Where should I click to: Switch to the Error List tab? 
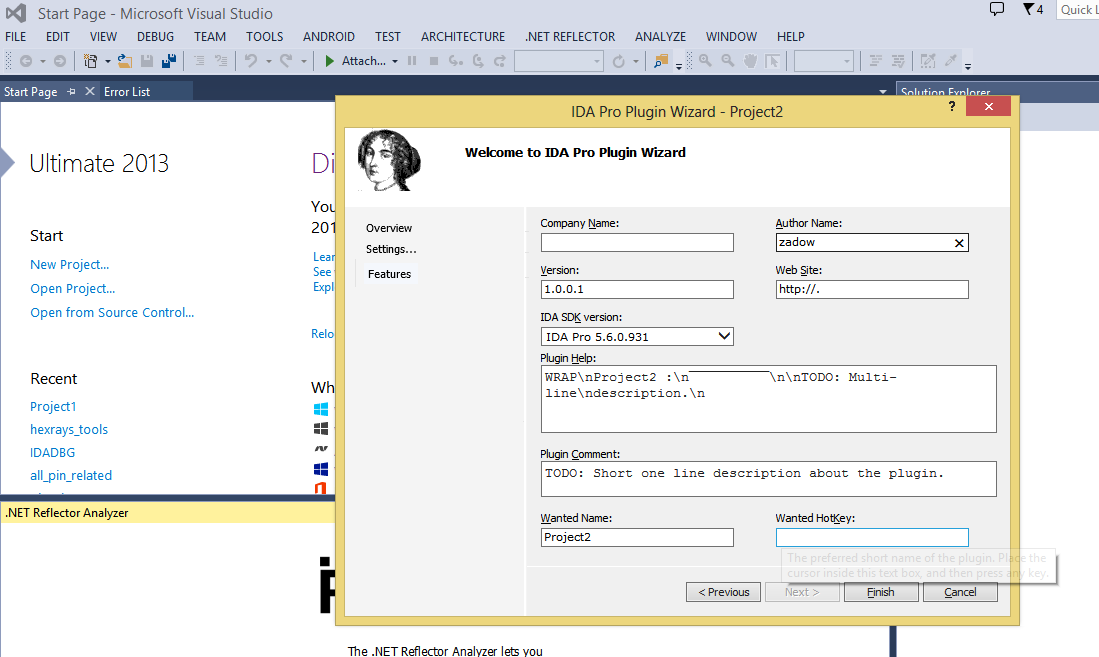point(127,92)
